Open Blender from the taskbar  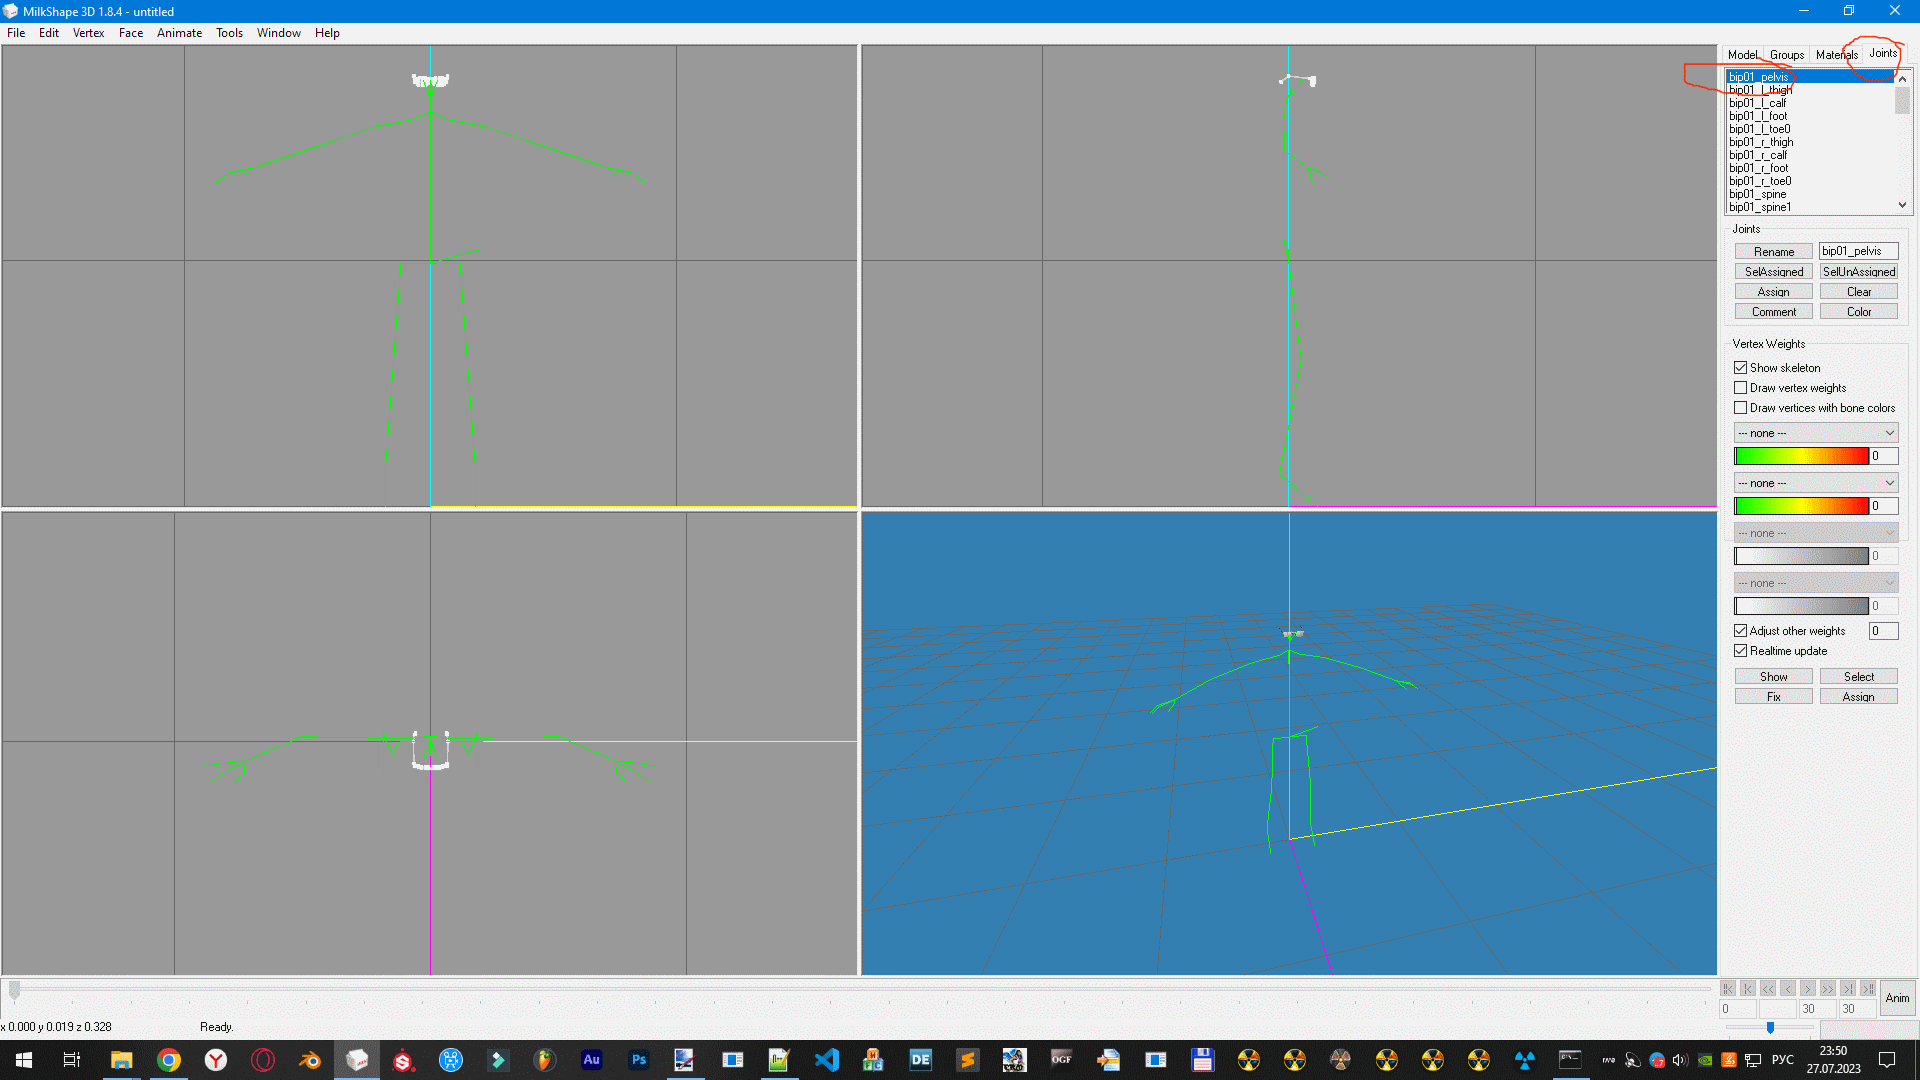(310, 1060)
